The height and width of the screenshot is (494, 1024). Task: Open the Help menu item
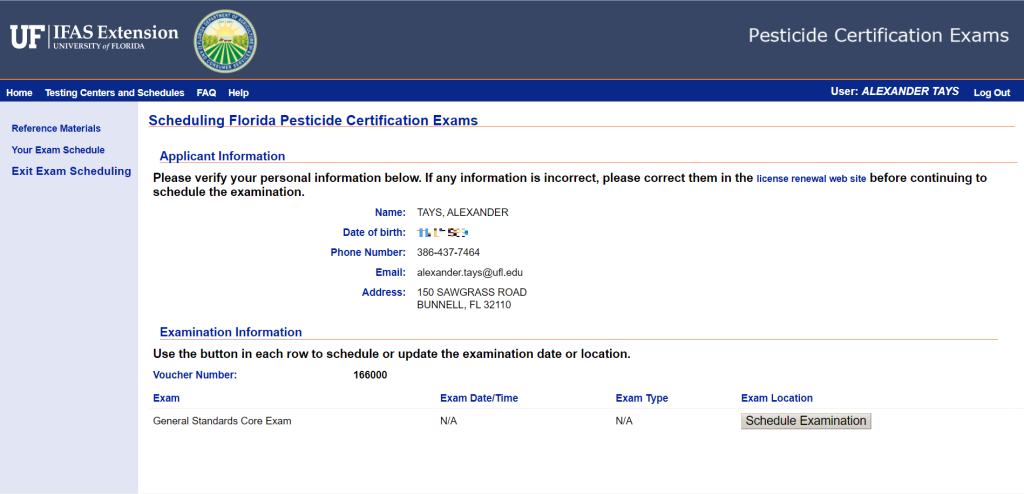click(238, 93)
